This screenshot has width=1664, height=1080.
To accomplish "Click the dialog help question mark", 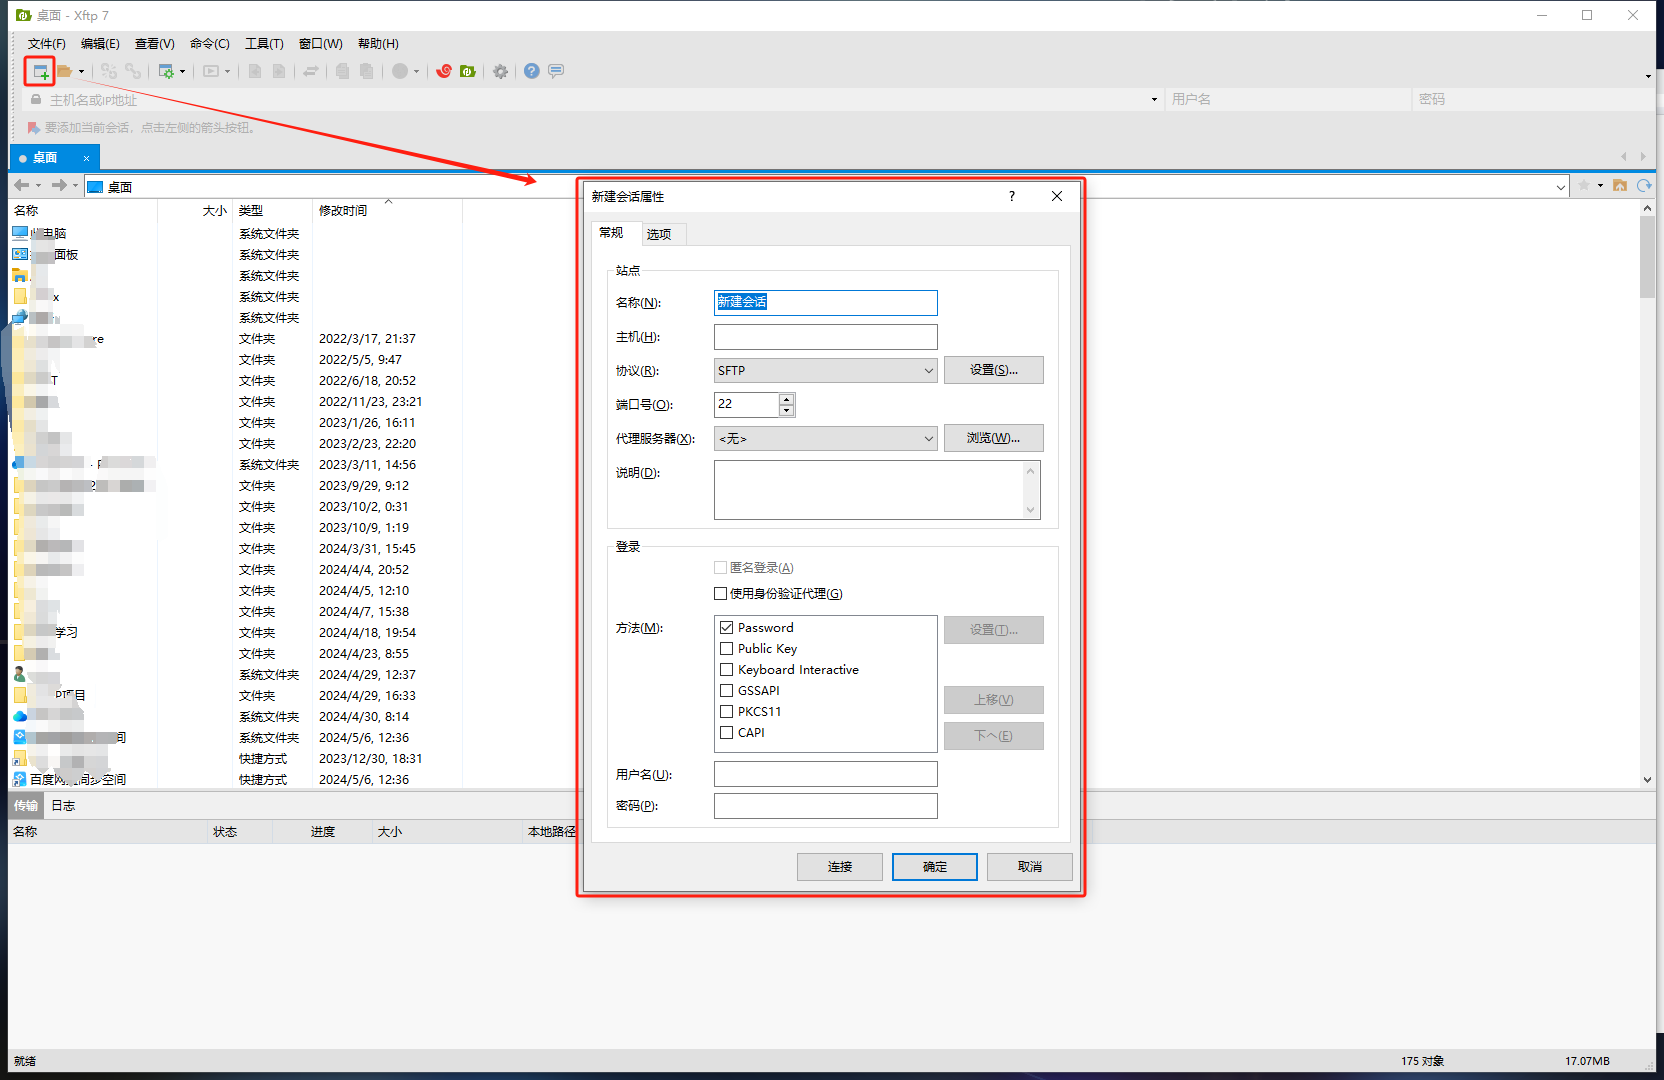I will point(1012,196).
